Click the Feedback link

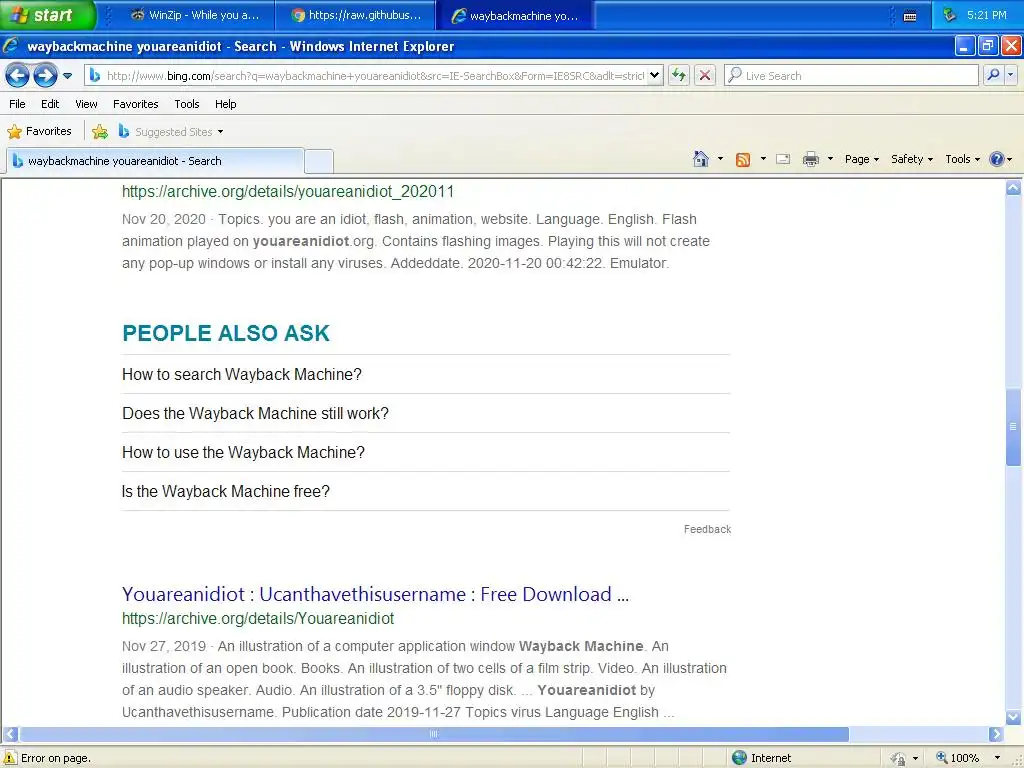pos(707,529)
